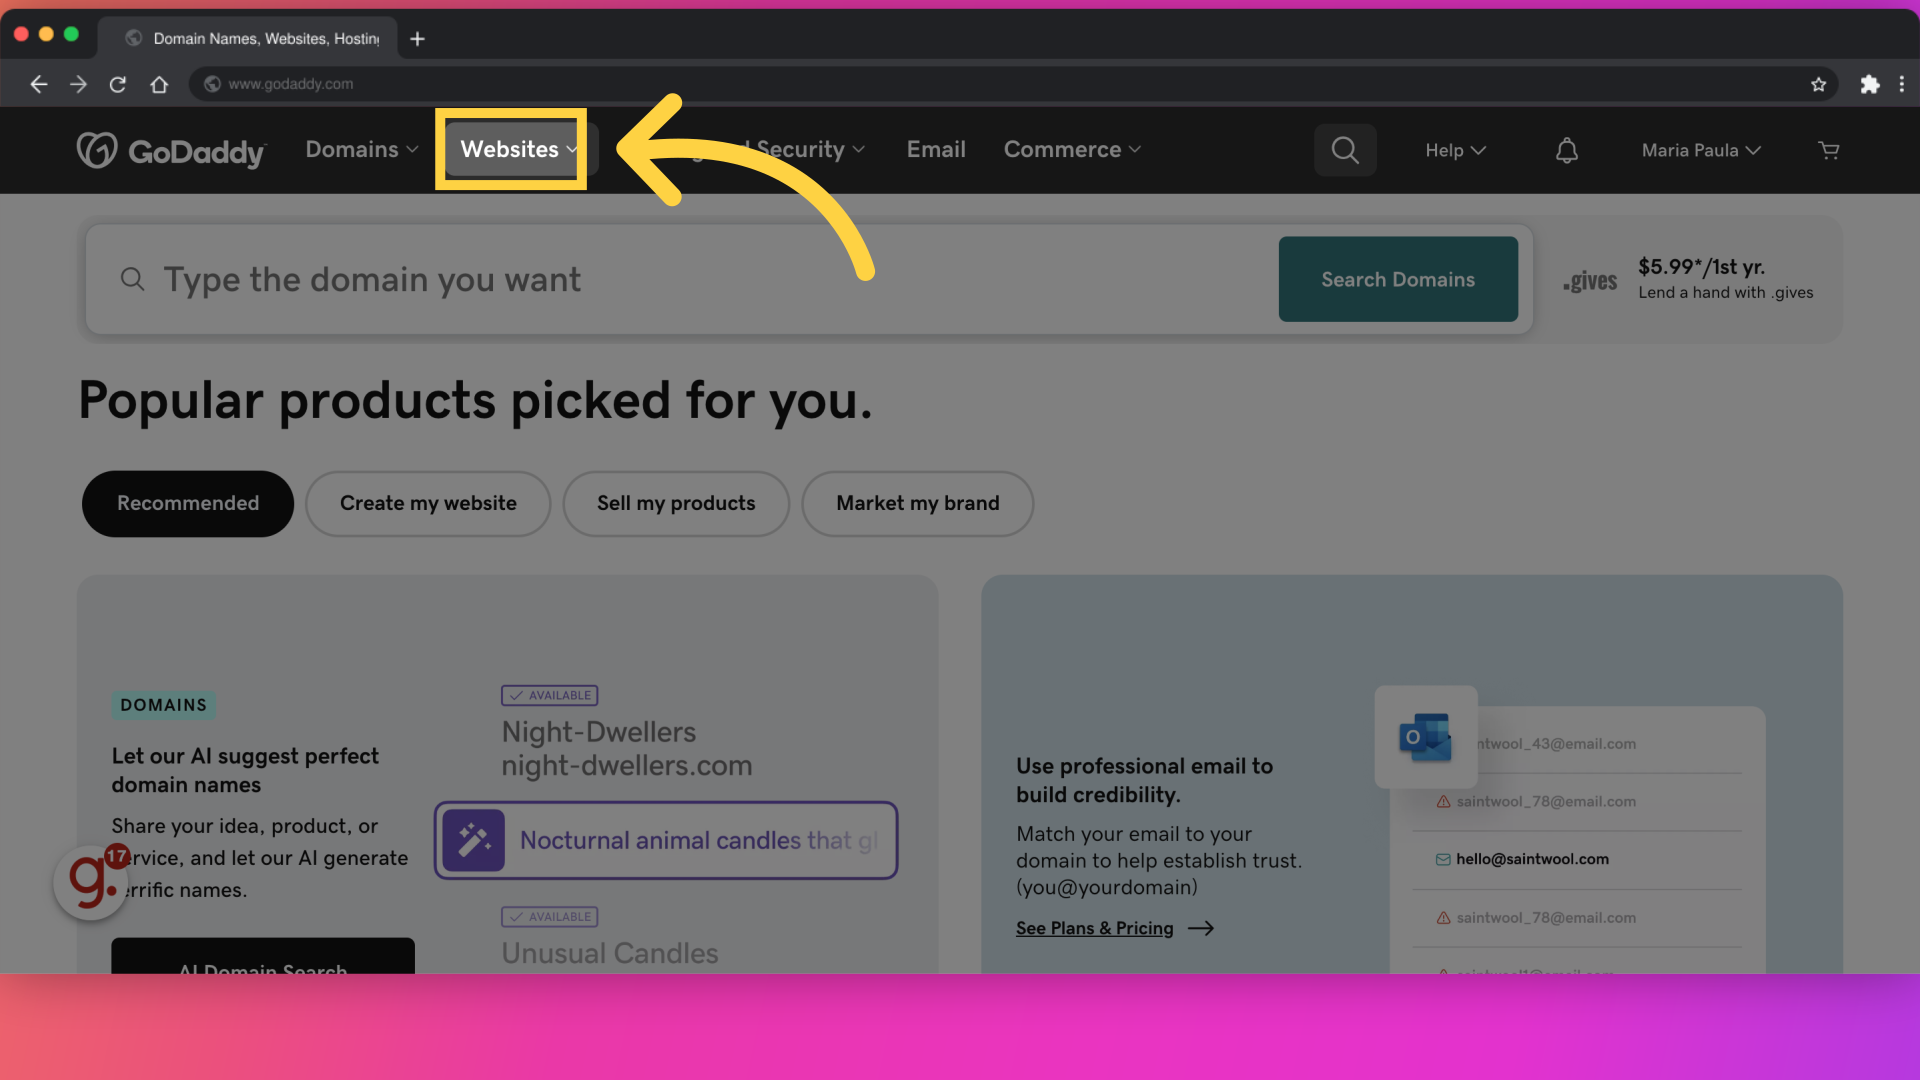Select the Recommended filter toggle
The height and width of the screenshot is (1080, 1920).
(187, 504)
